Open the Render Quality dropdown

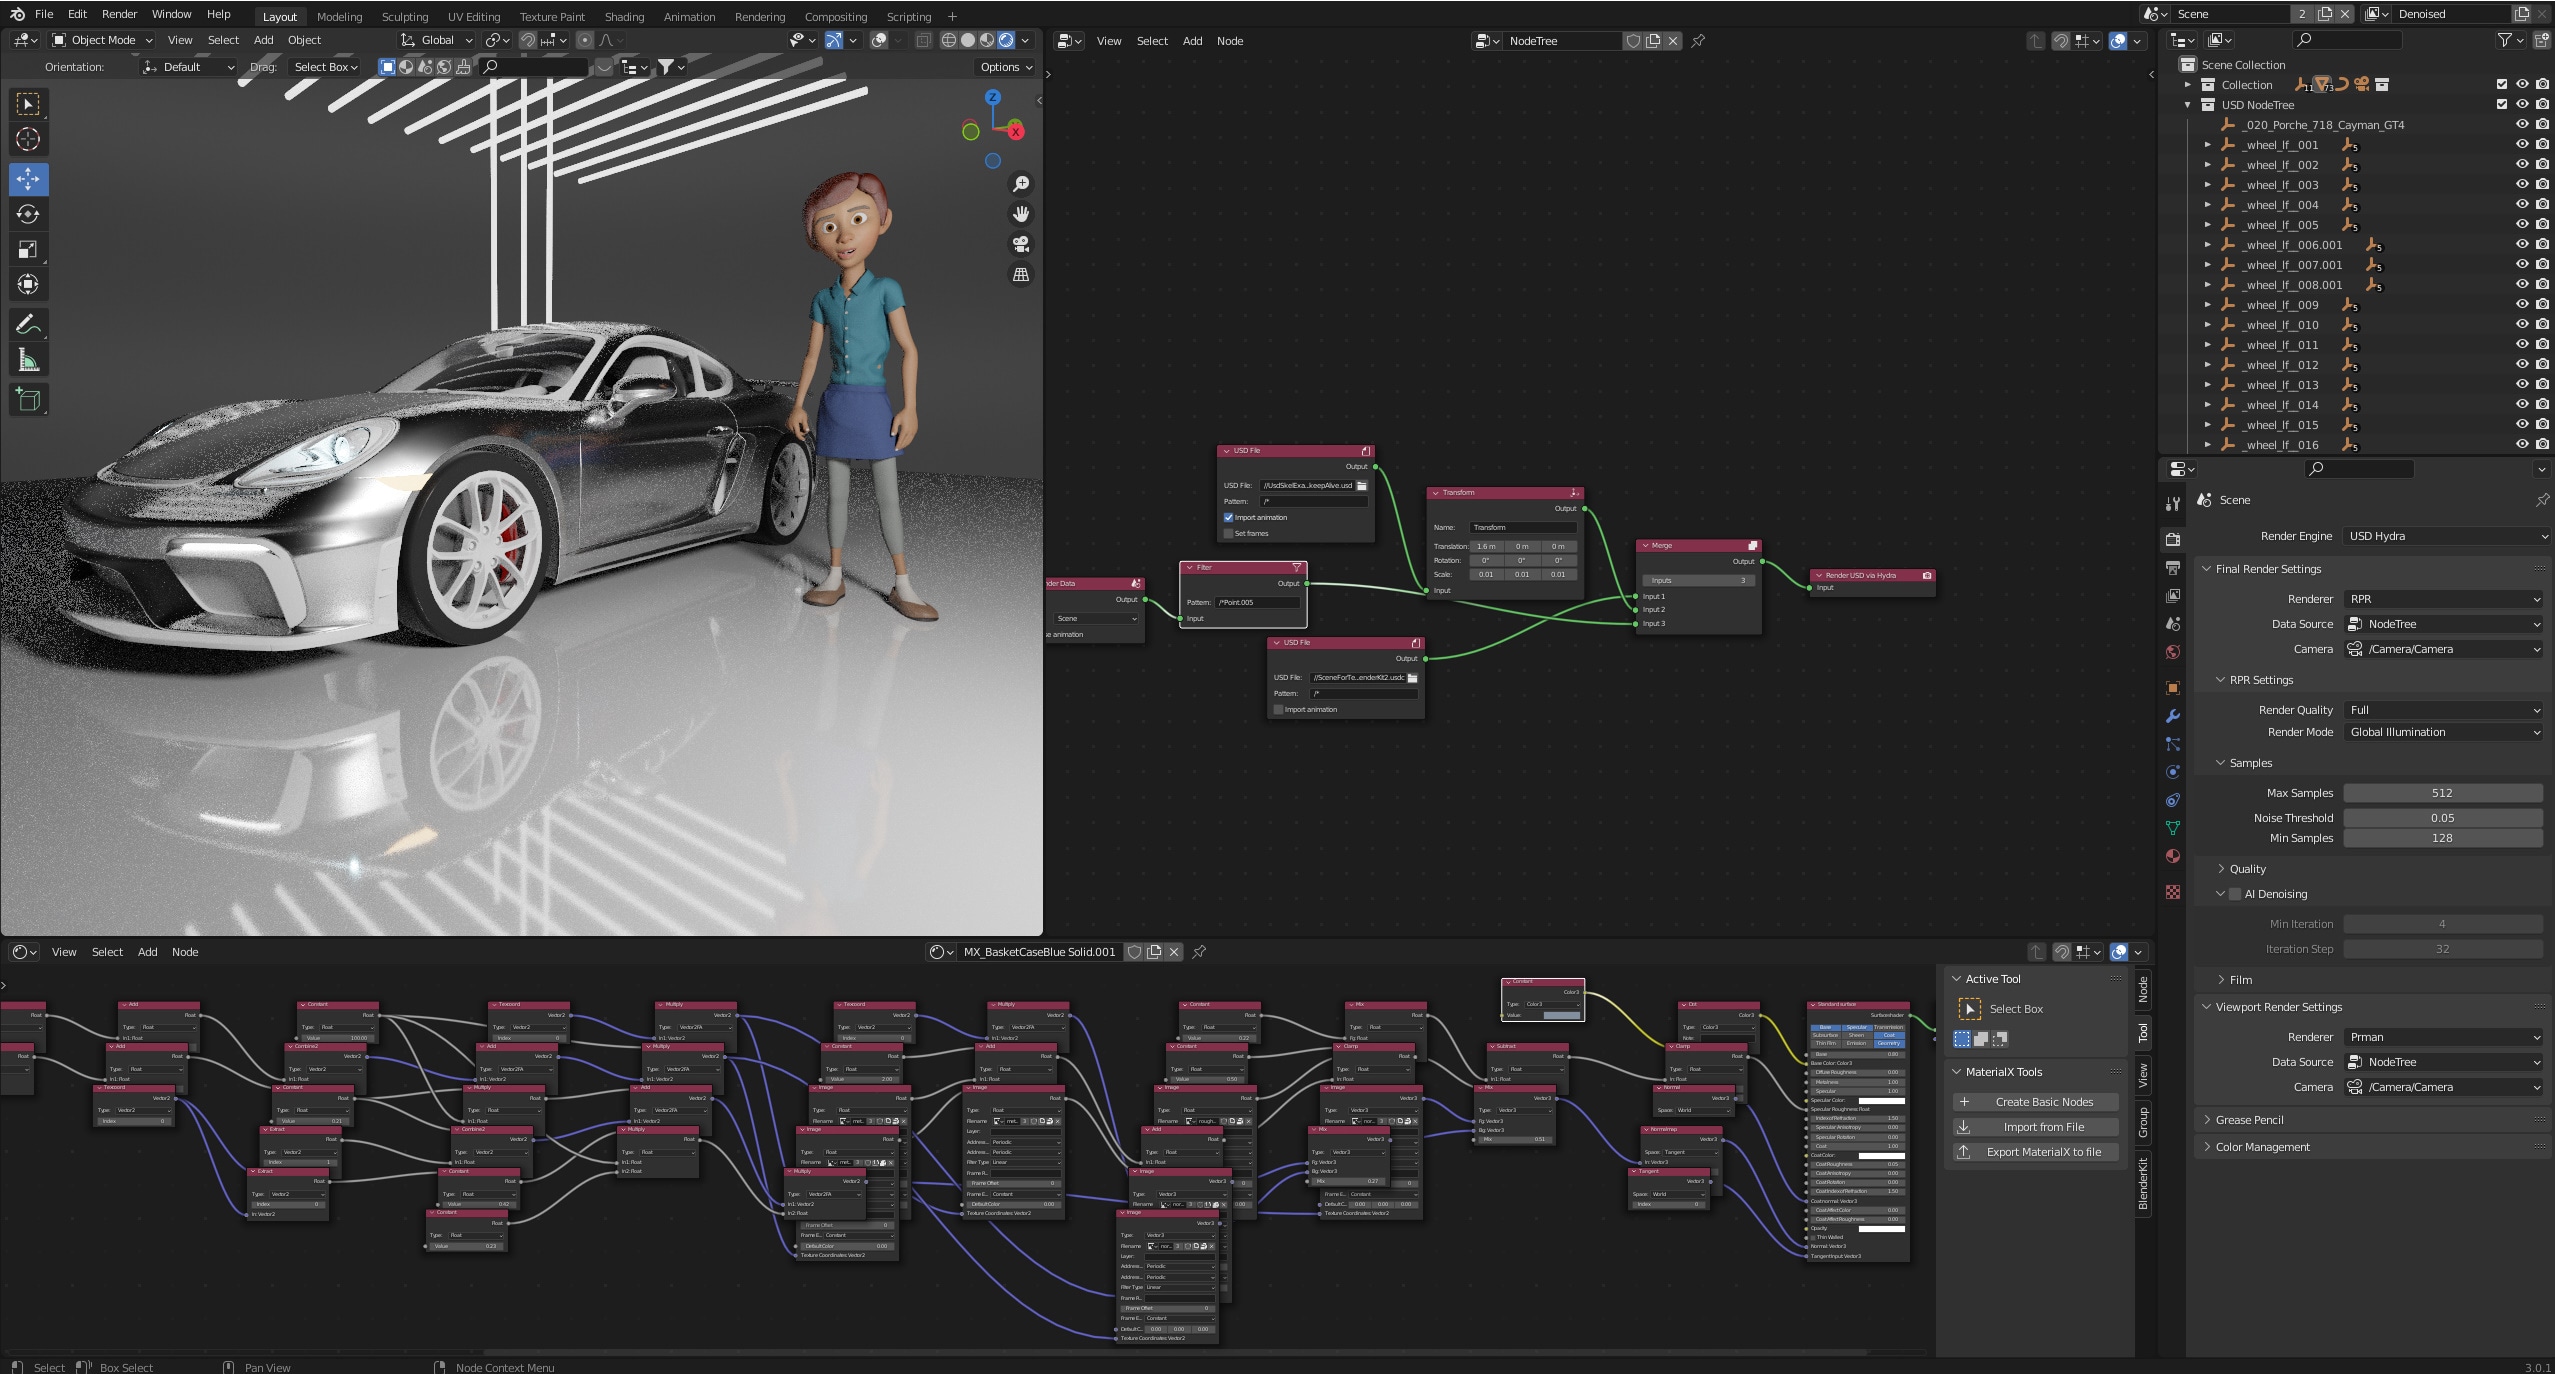(x=2443, y=710)
